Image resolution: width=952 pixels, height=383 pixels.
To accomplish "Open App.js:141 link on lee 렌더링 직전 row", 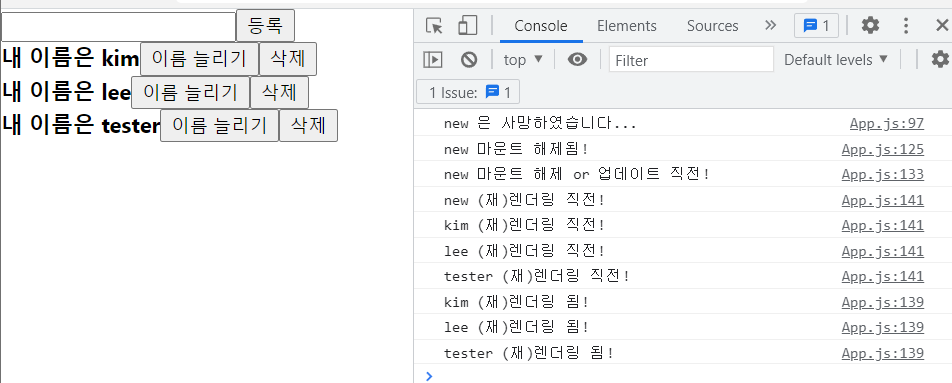I will [883, 251].
